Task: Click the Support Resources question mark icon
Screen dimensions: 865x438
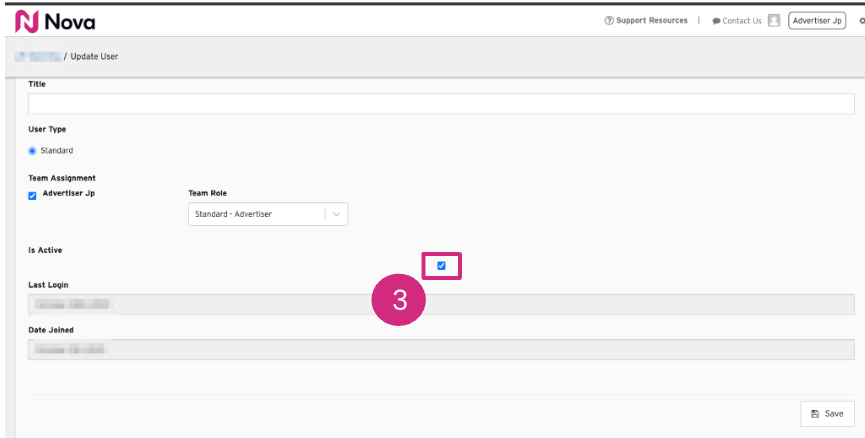Action: point(609,21)
